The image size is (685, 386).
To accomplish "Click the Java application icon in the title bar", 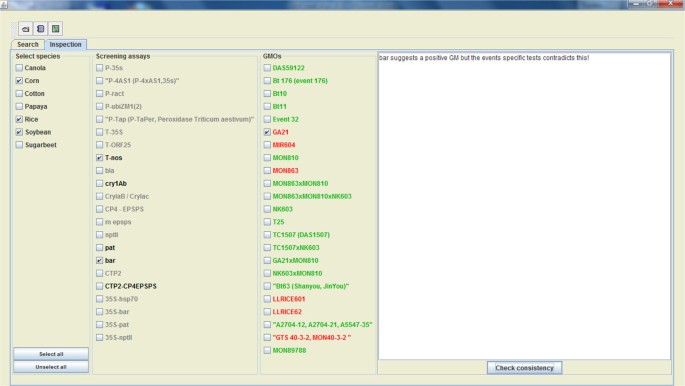I will coord(4,4).
